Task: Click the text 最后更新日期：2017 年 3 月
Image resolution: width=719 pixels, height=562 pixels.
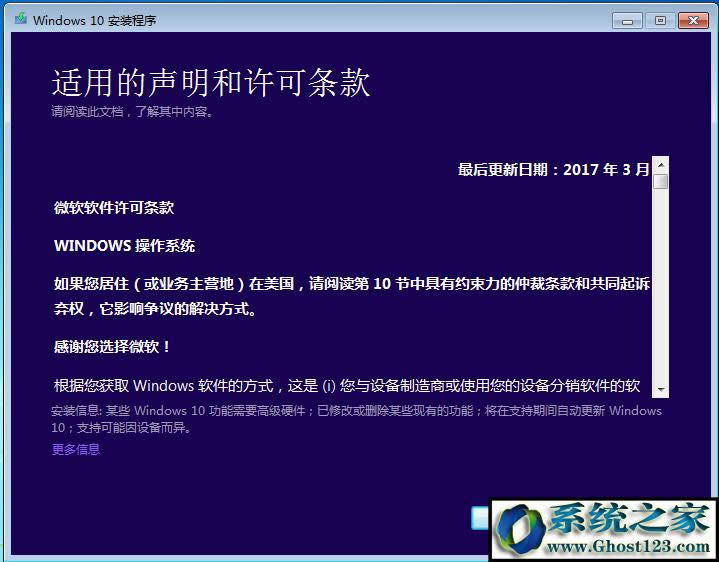Action: (x=553, y=170)
